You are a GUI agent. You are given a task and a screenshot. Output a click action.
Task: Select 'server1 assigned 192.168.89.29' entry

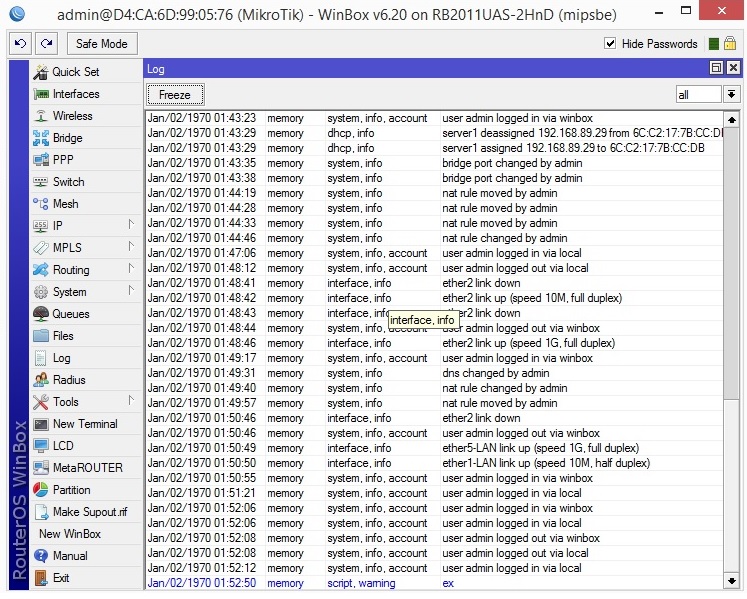434,148
